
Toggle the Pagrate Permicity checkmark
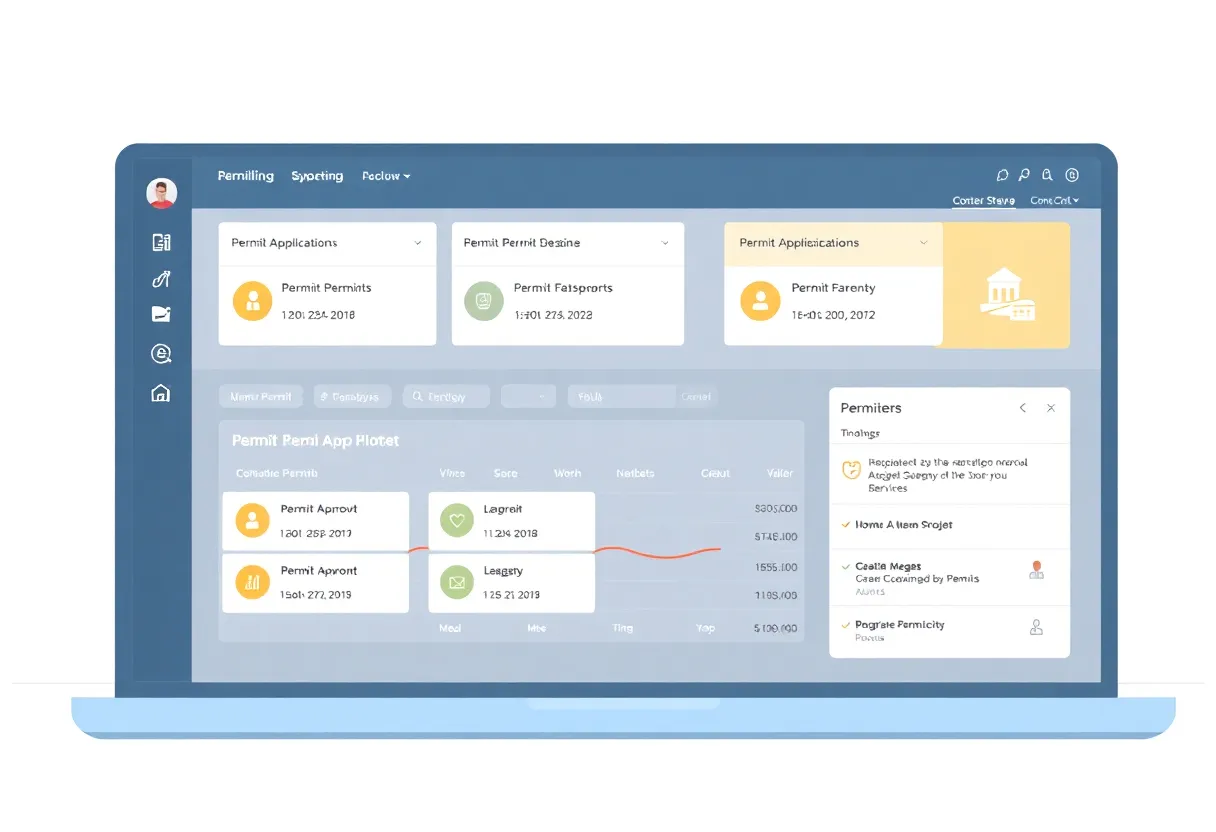pos(846,623)
